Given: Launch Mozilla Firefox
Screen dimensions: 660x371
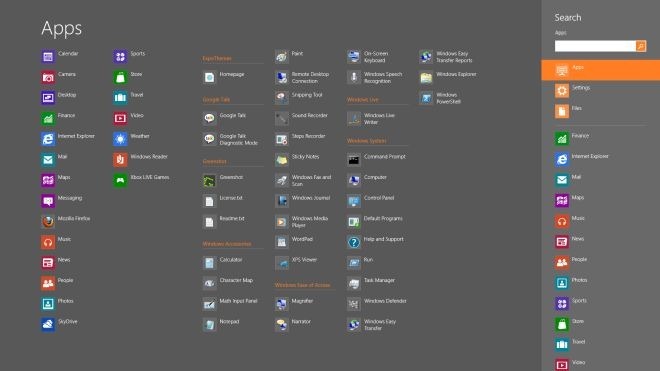Looking at the screenshot, I should tap(48, 222).
